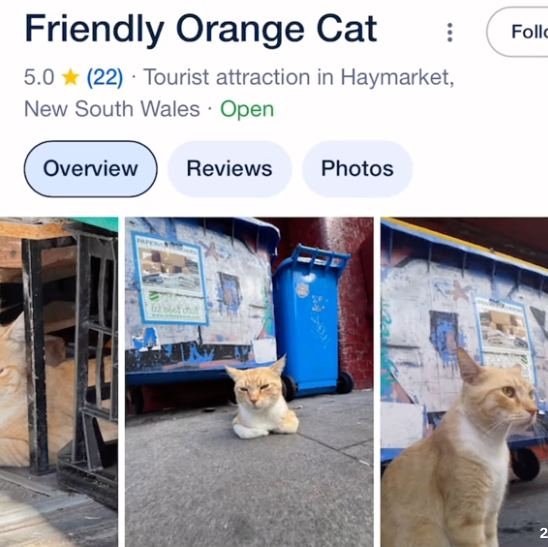This screenshot has height=547, width=548.
Task: Open the three-dot more options menu
Action: click(450, 32)
